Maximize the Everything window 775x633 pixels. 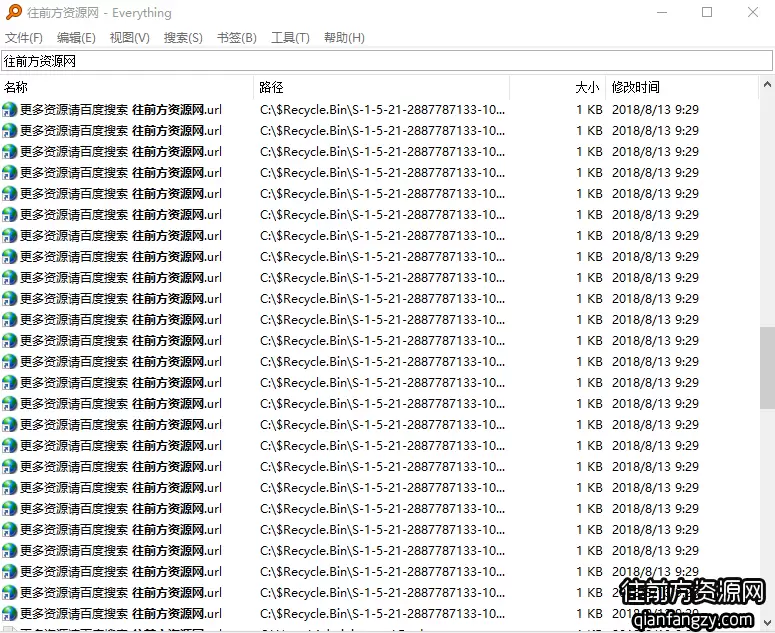tap(707, 12)
